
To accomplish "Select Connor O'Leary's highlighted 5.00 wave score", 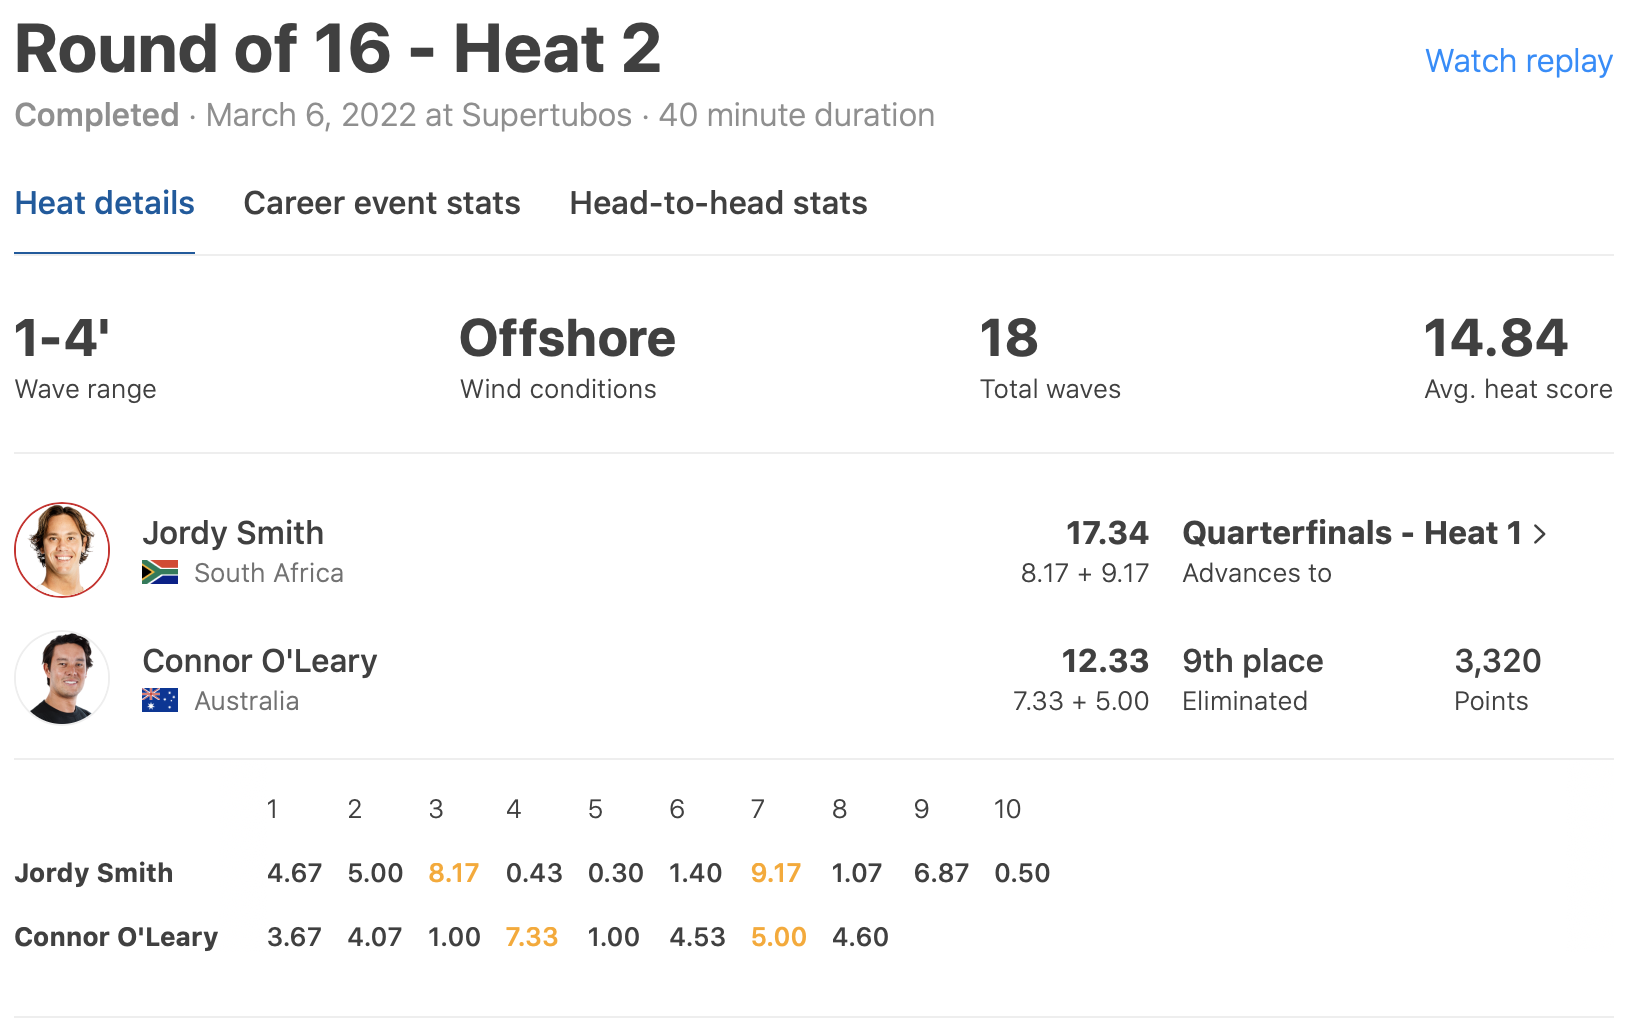I will pyautogui.click(x=778, y=937).
